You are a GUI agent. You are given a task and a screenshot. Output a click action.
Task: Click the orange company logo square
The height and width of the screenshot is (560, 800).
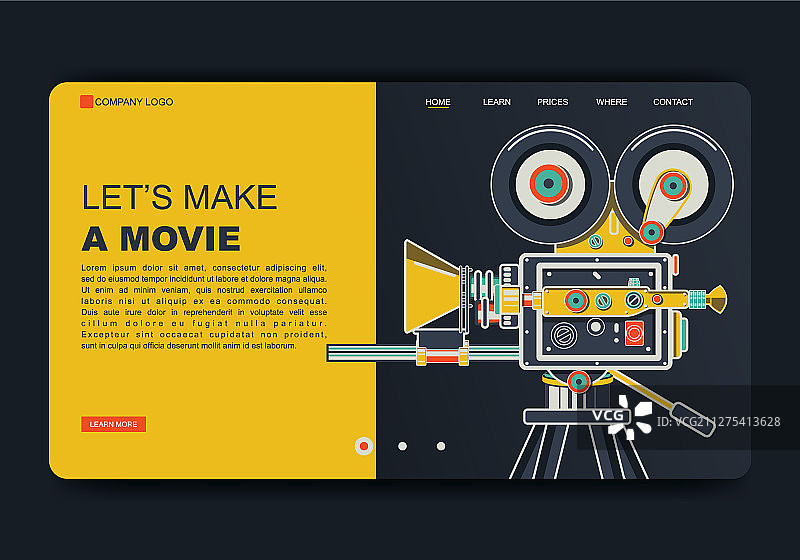86,101
